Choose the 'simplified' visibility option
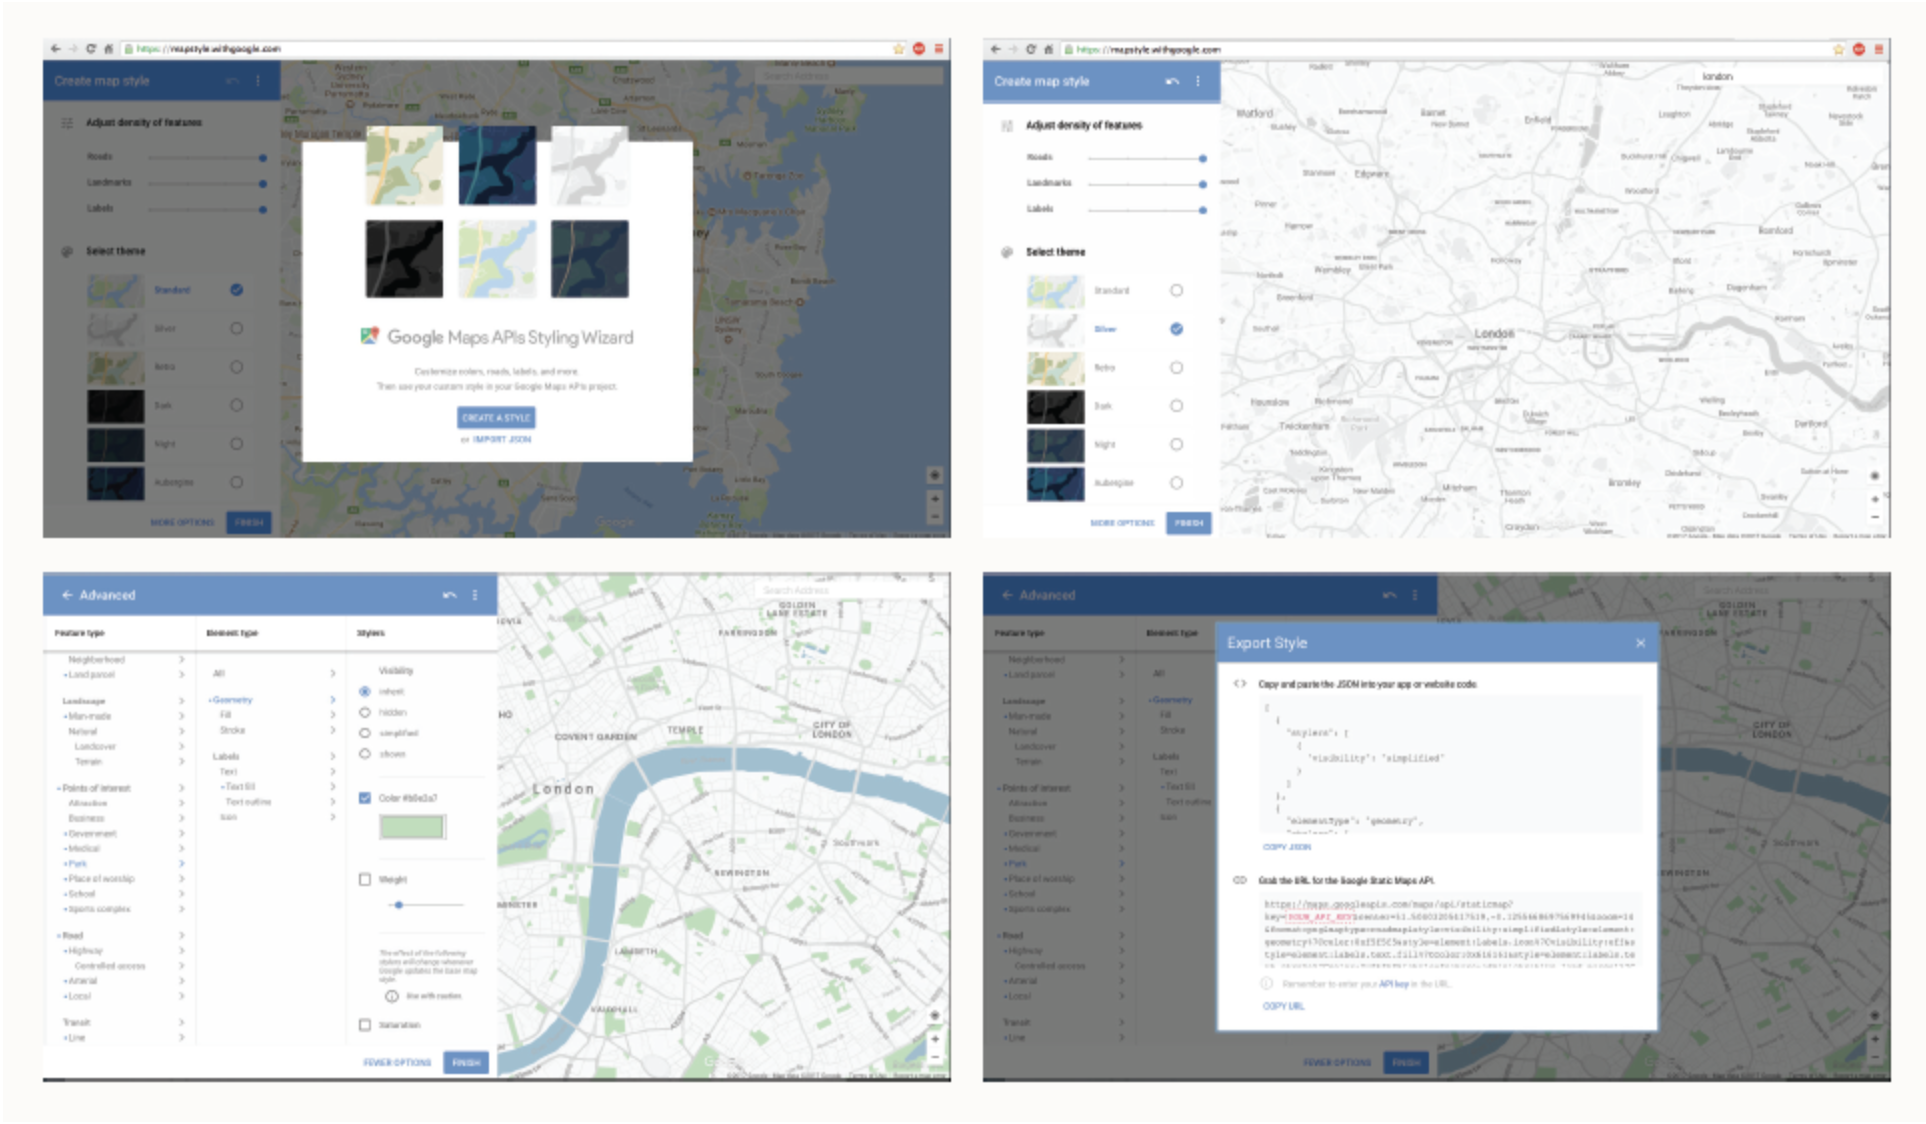This screenshot has height=1124, width=1926. pyautogui.click(x=365, y=733)
